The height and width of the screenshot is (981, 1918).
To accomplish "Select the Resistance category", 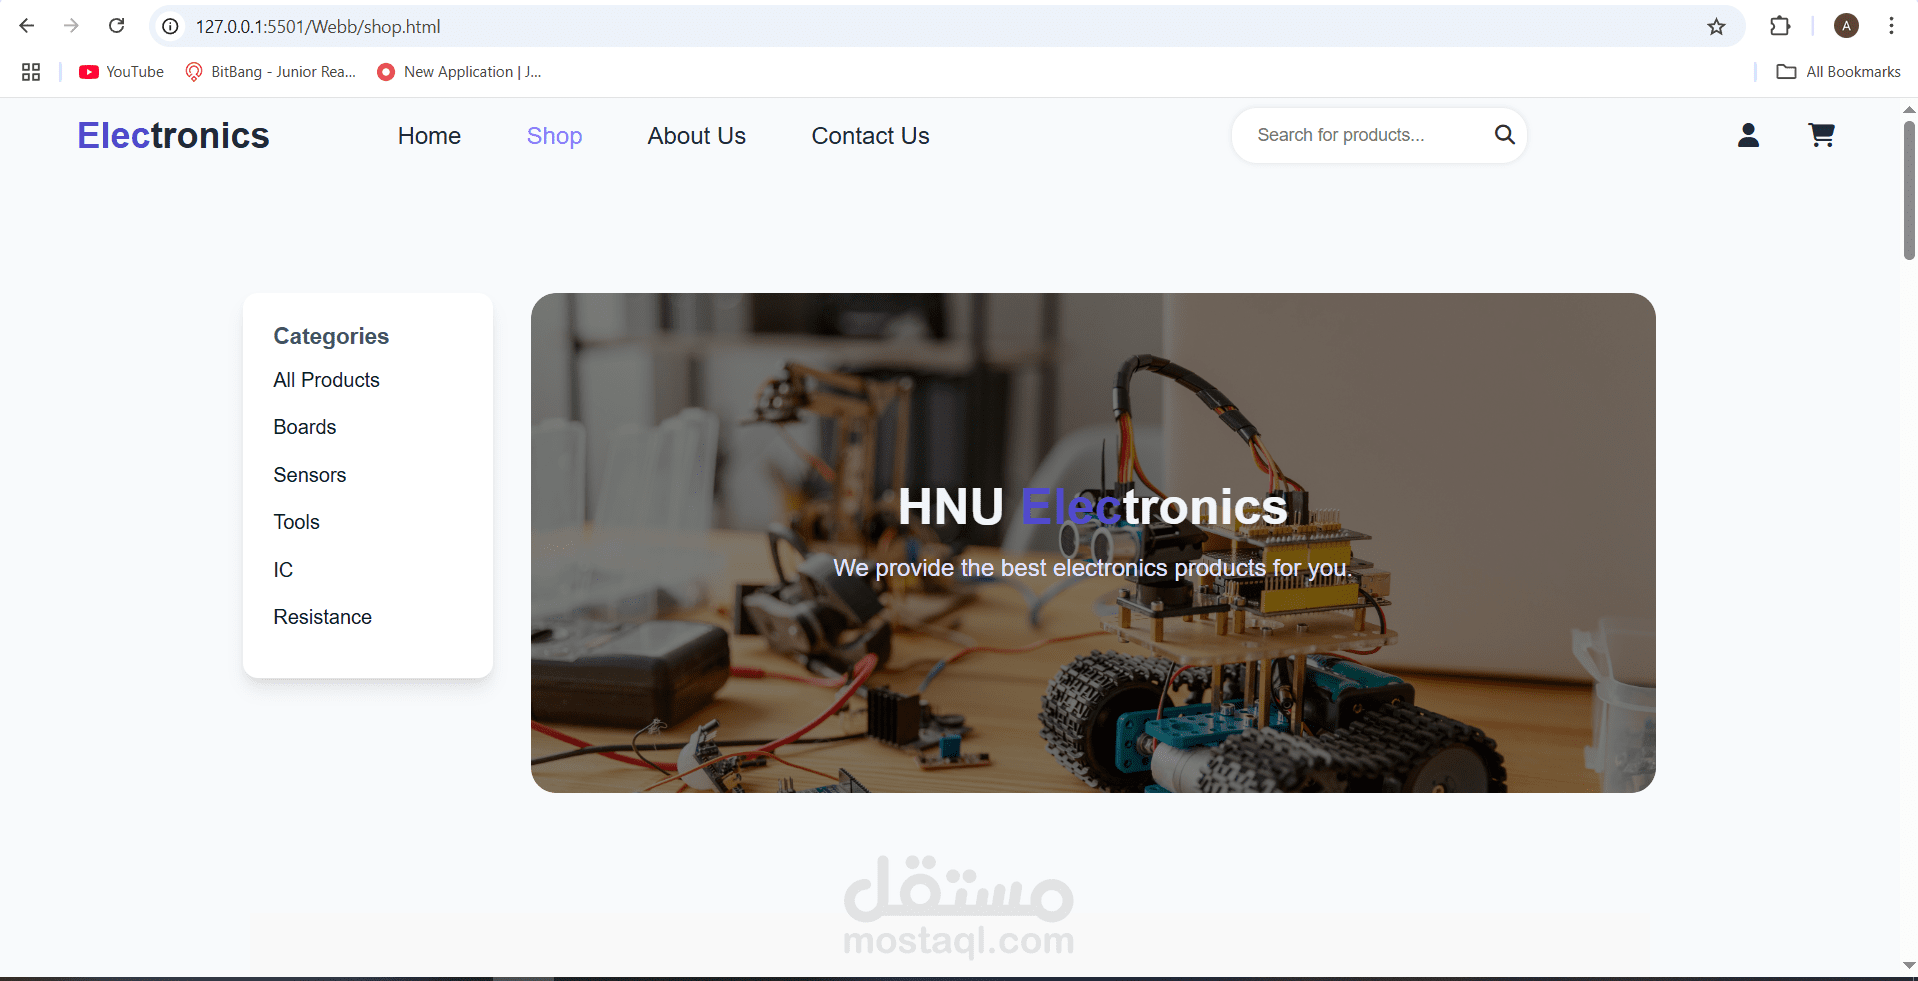I will point(322,617).
